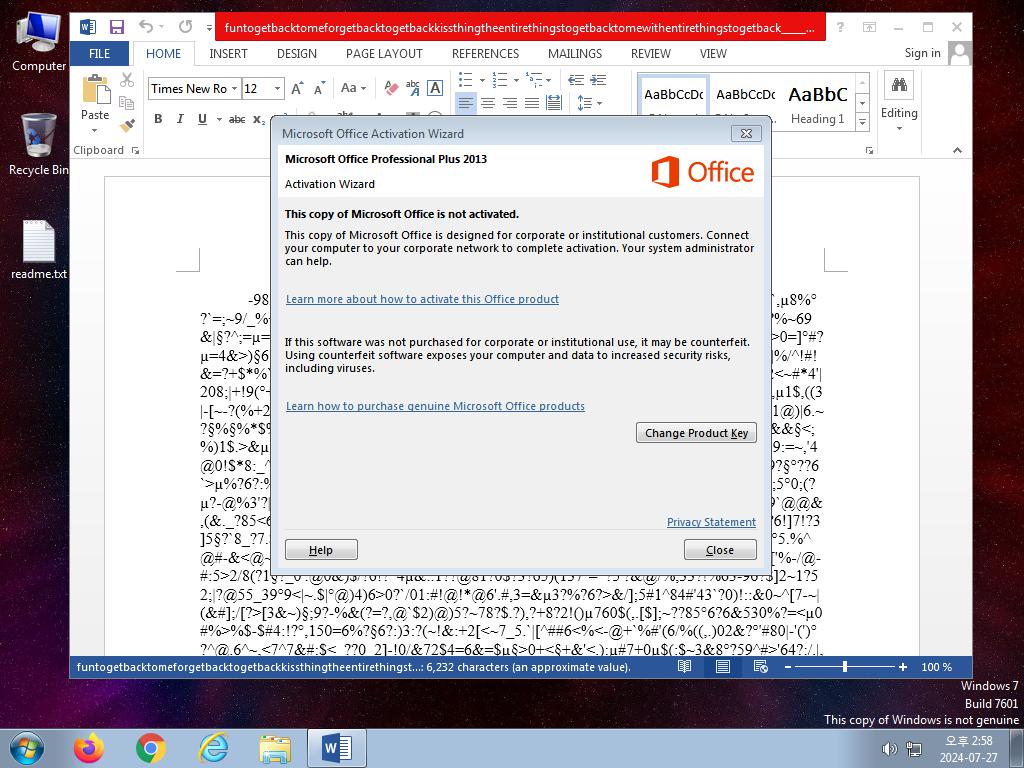This screenshot has width=1024, height=768.
Task: Zoom out with the minus button
Action: (x=788, y=667)
